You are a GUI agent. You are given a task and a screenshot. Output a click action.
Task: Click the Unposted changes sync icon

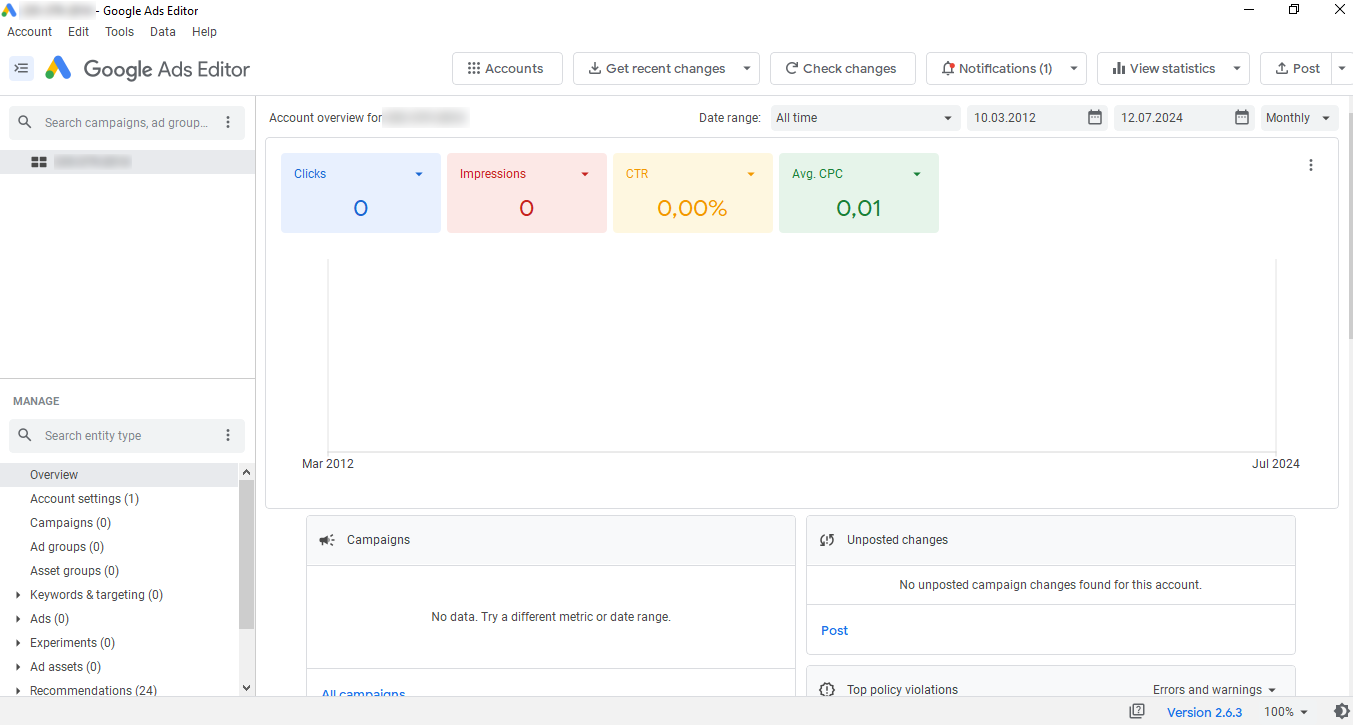click(827, 540)
